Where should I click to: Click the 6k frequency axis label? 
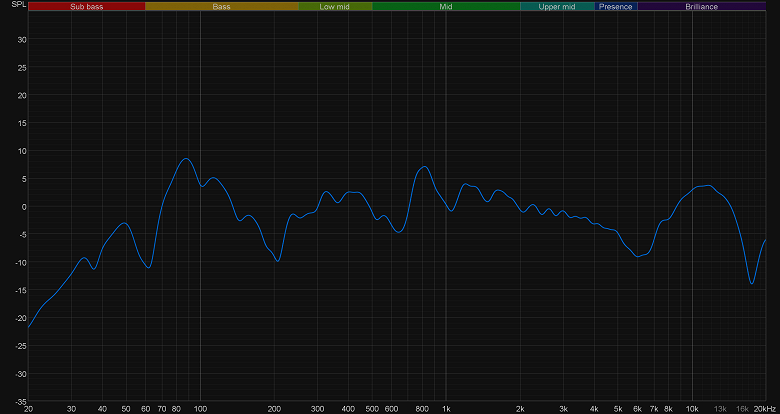[x=638, y=409]
